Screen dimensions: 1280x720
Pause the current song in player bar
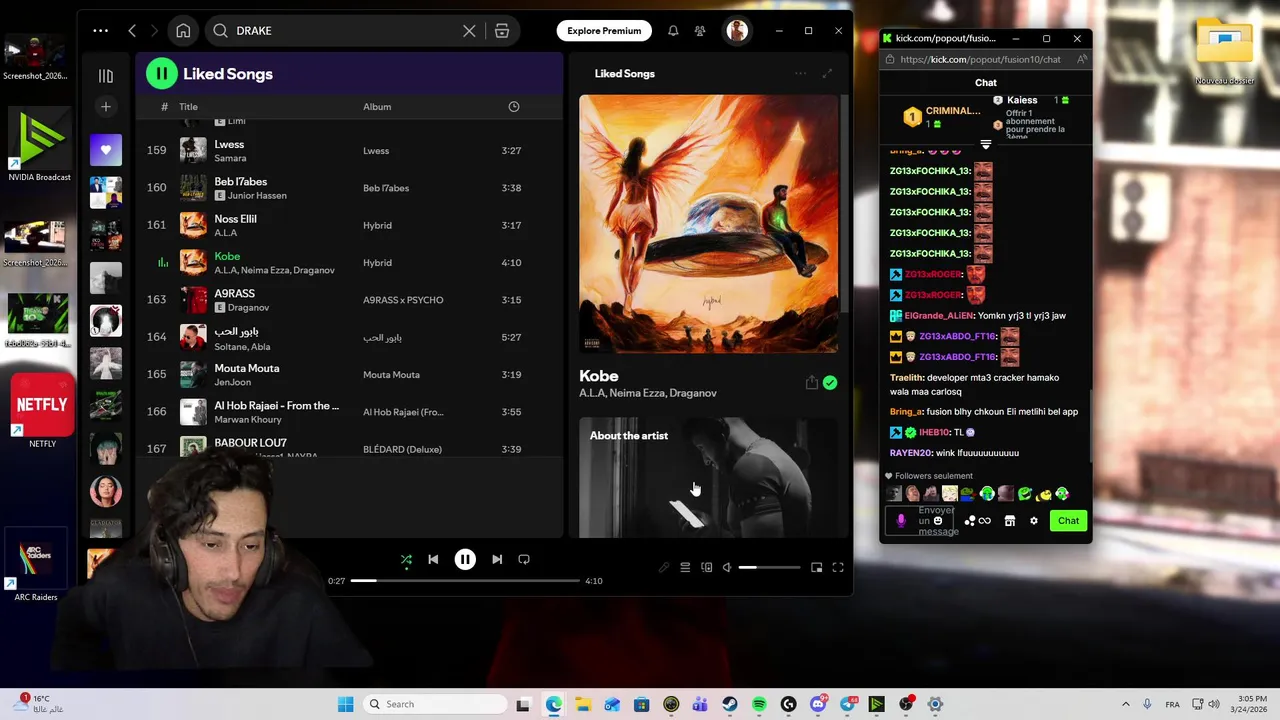tap(465, 559)
